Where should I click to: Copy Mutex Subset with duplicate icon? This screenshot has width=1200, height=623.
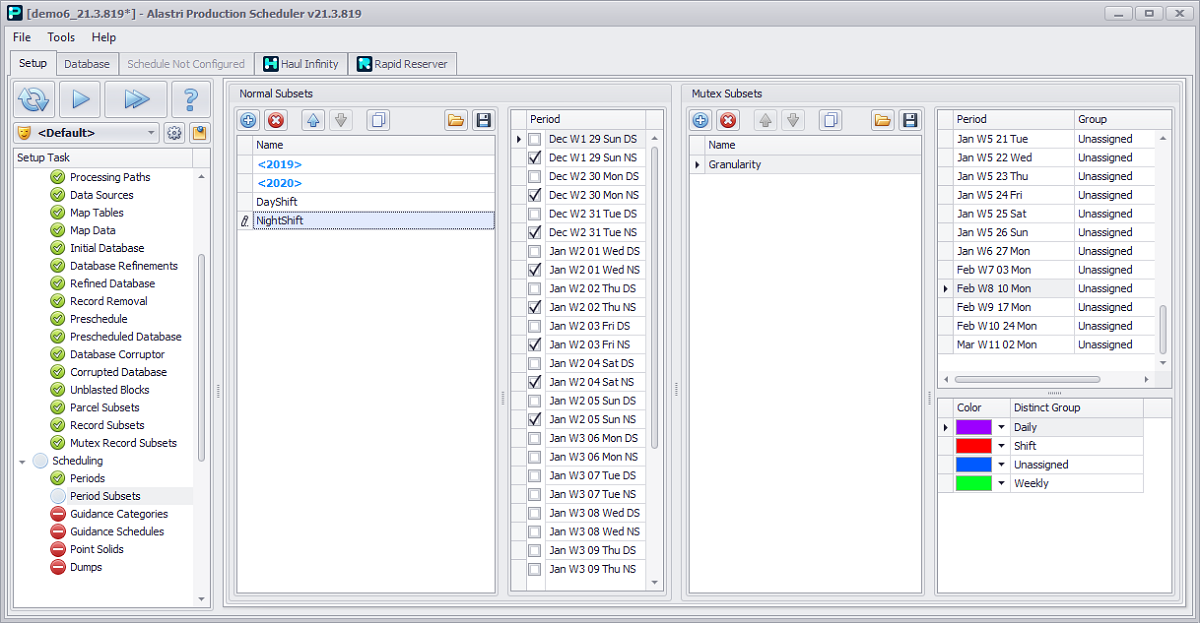(829, 120)
